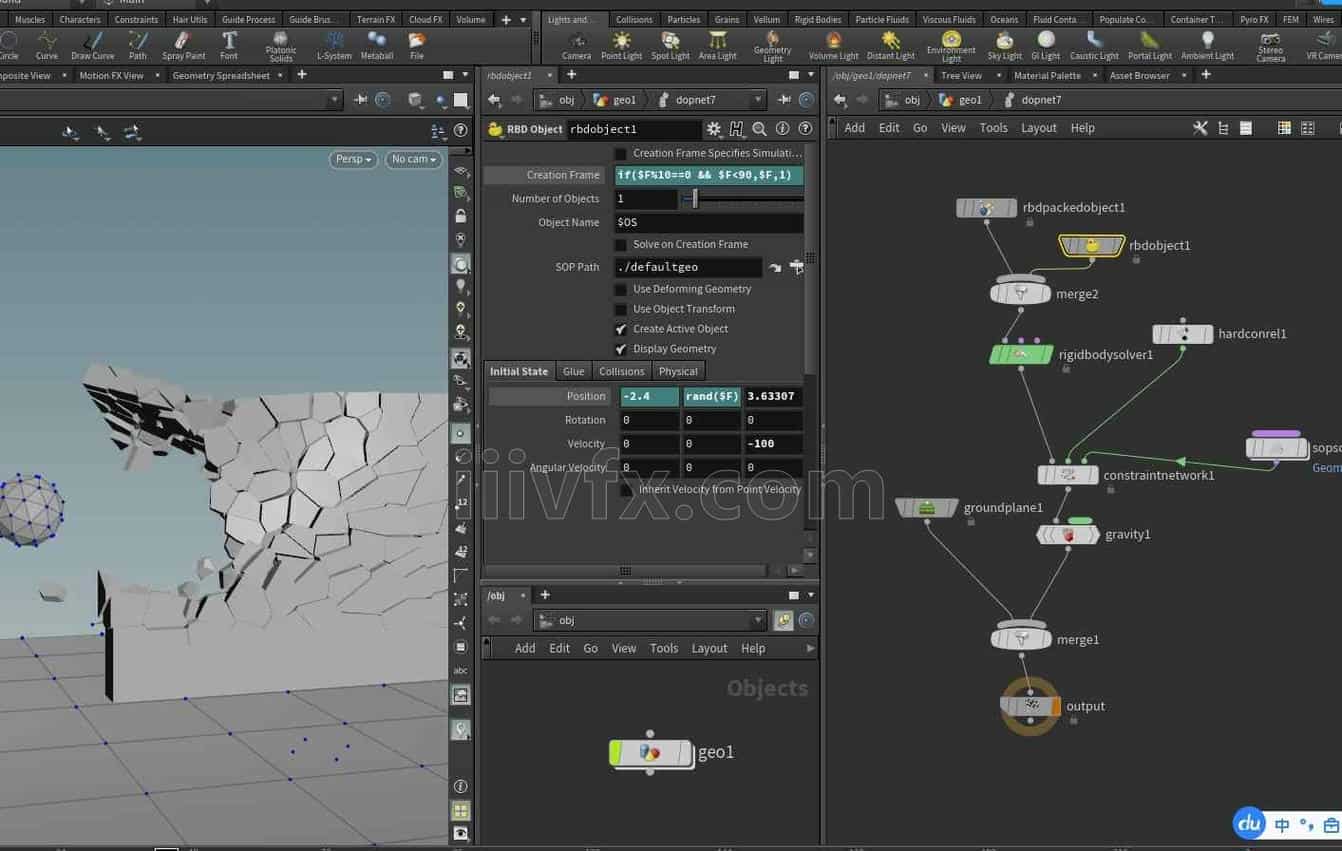
Task: Select the Font shelf tool
Action: pyautogui.click(x=229, y=45)
